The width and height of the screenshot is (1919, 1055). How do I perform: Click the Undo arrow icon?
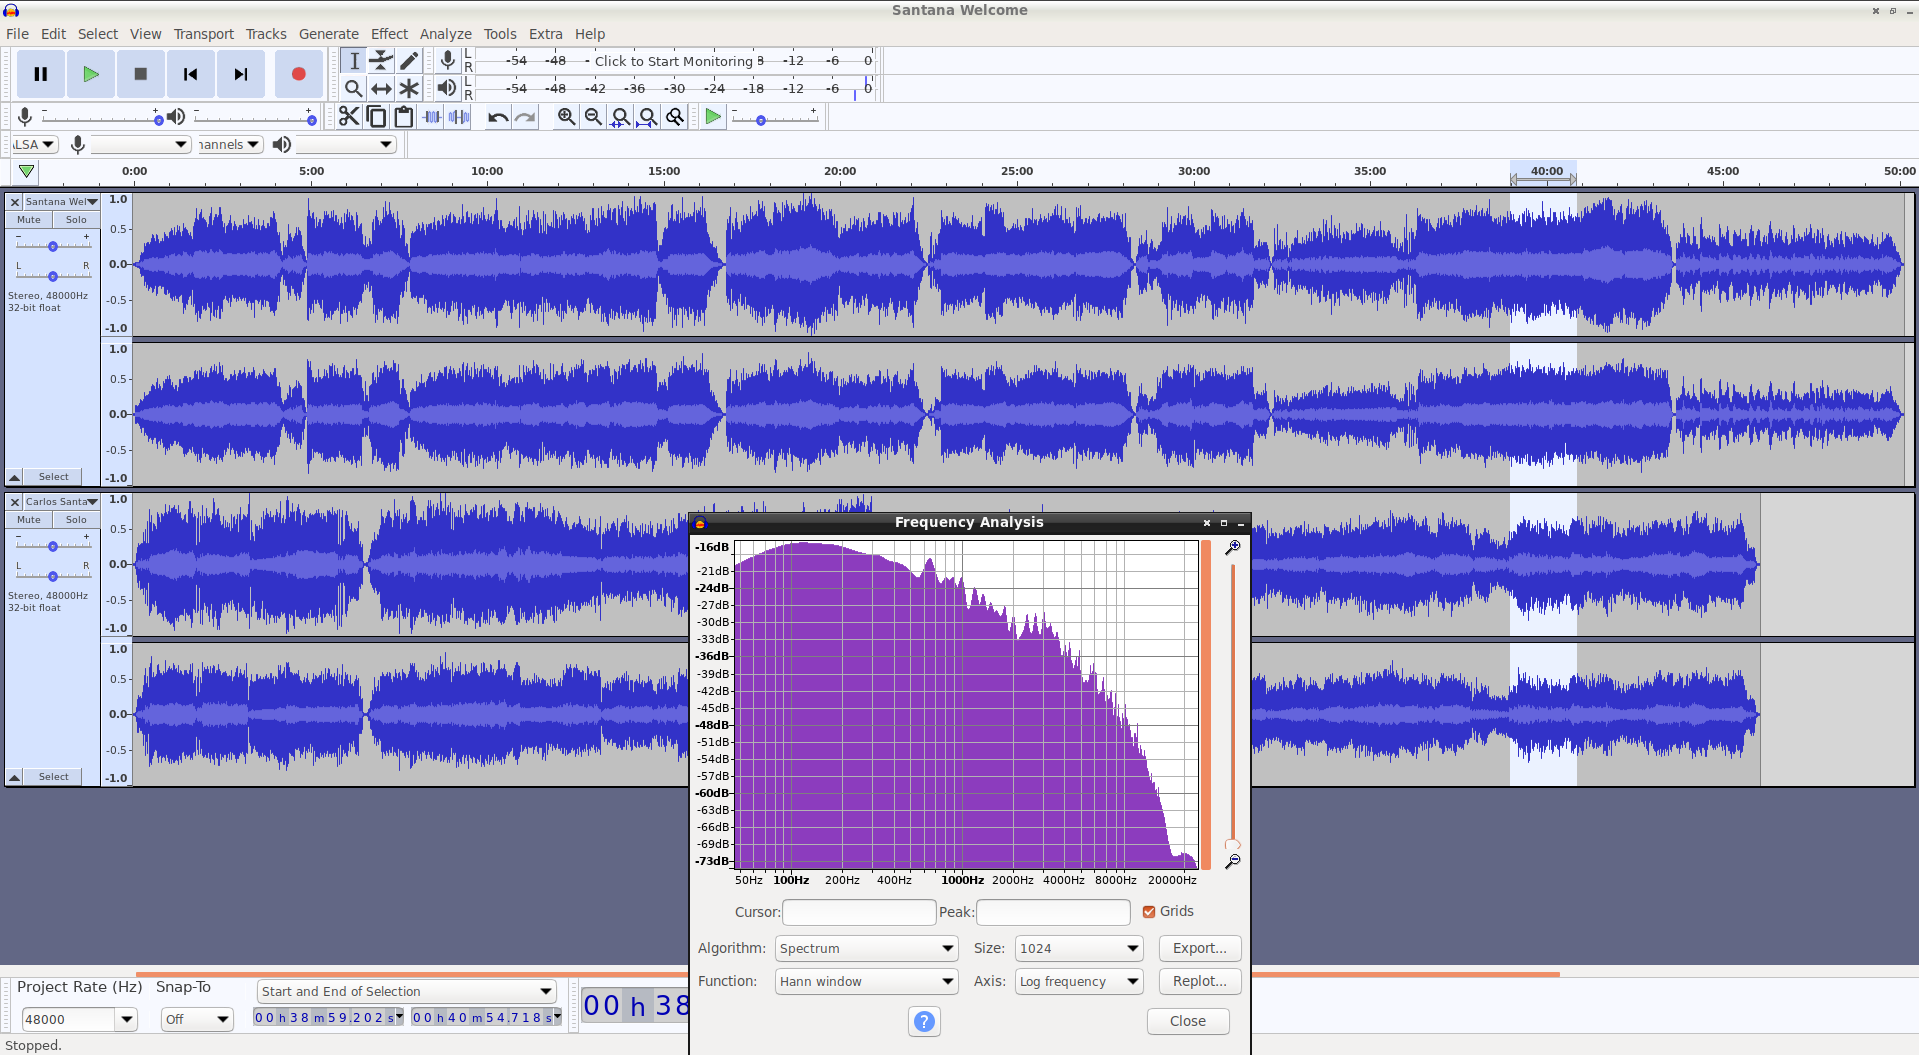[497, 117]
